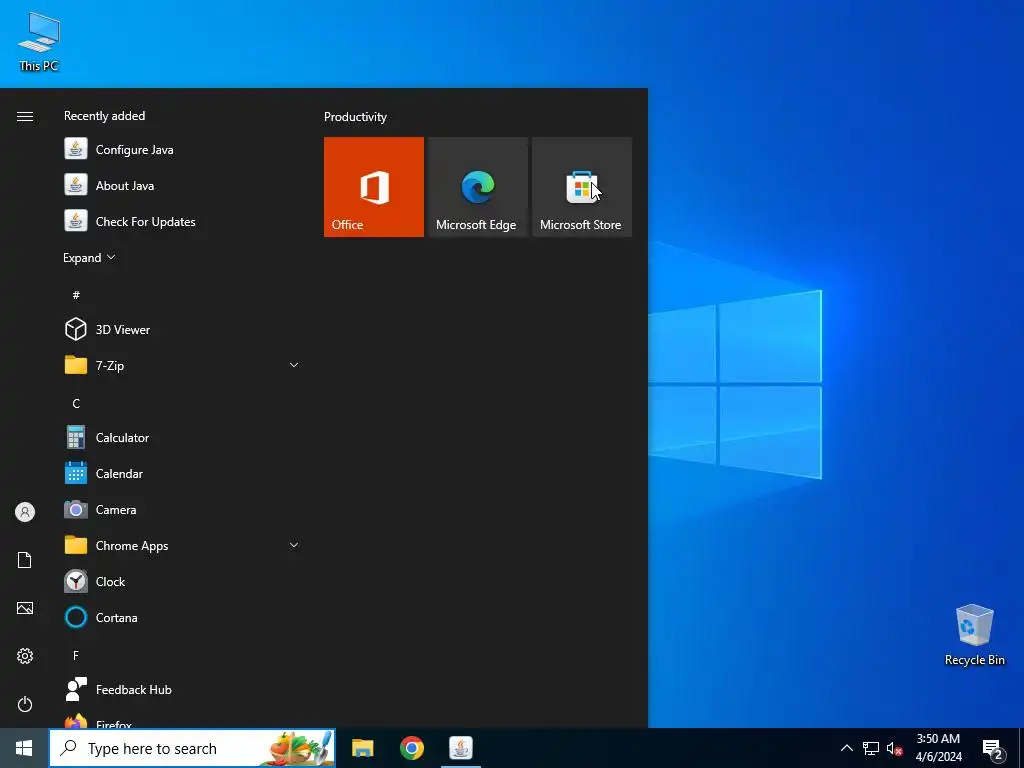The height and width of the screenshot is (768, 1024).
Task: Open the notification Action Center icon
Action: (993, 748)
